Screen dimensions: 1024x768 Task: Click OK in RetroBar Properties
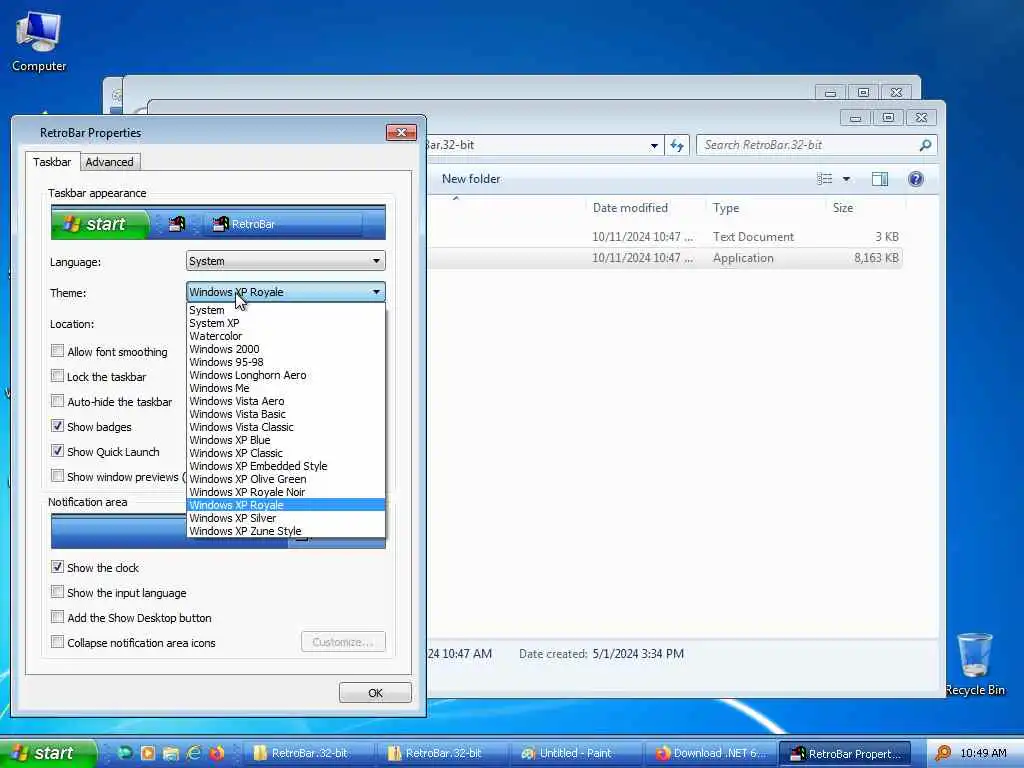[x=375, y=693]
